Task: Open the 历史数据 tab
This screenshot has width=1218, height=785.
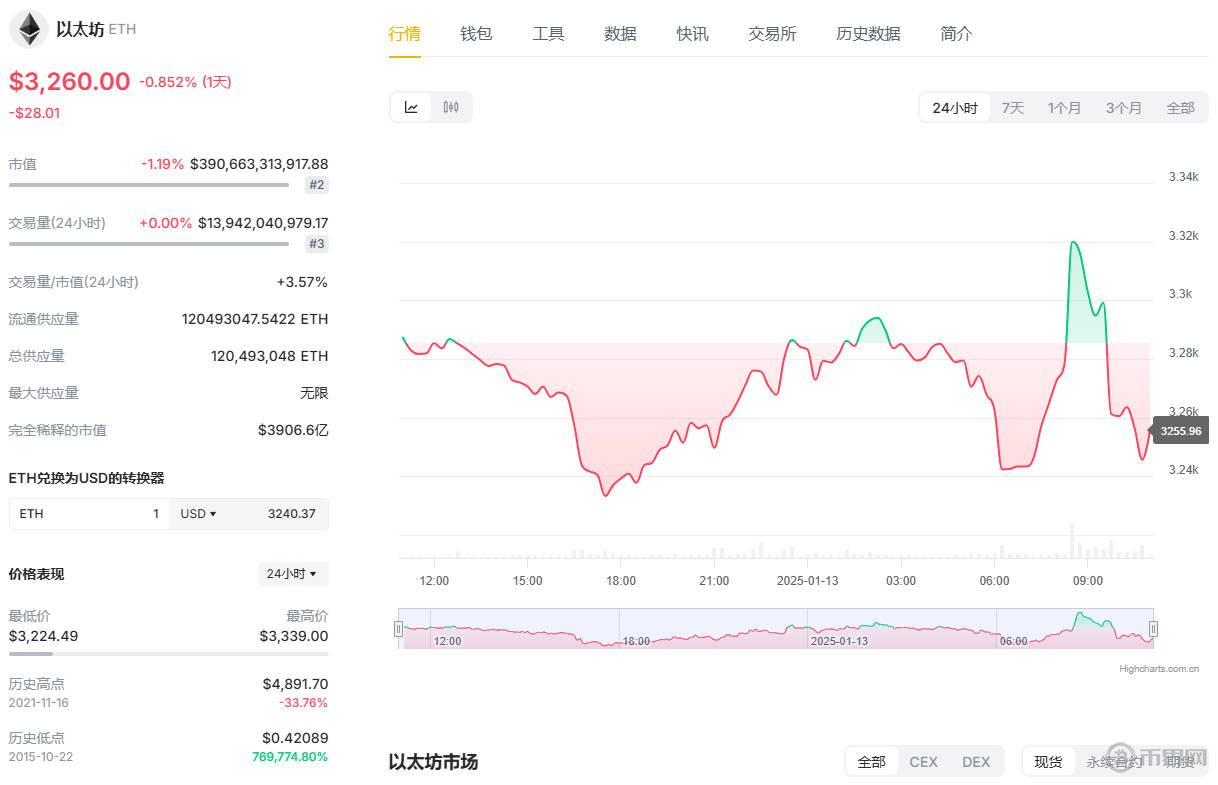Action: [x=866, y=33]
